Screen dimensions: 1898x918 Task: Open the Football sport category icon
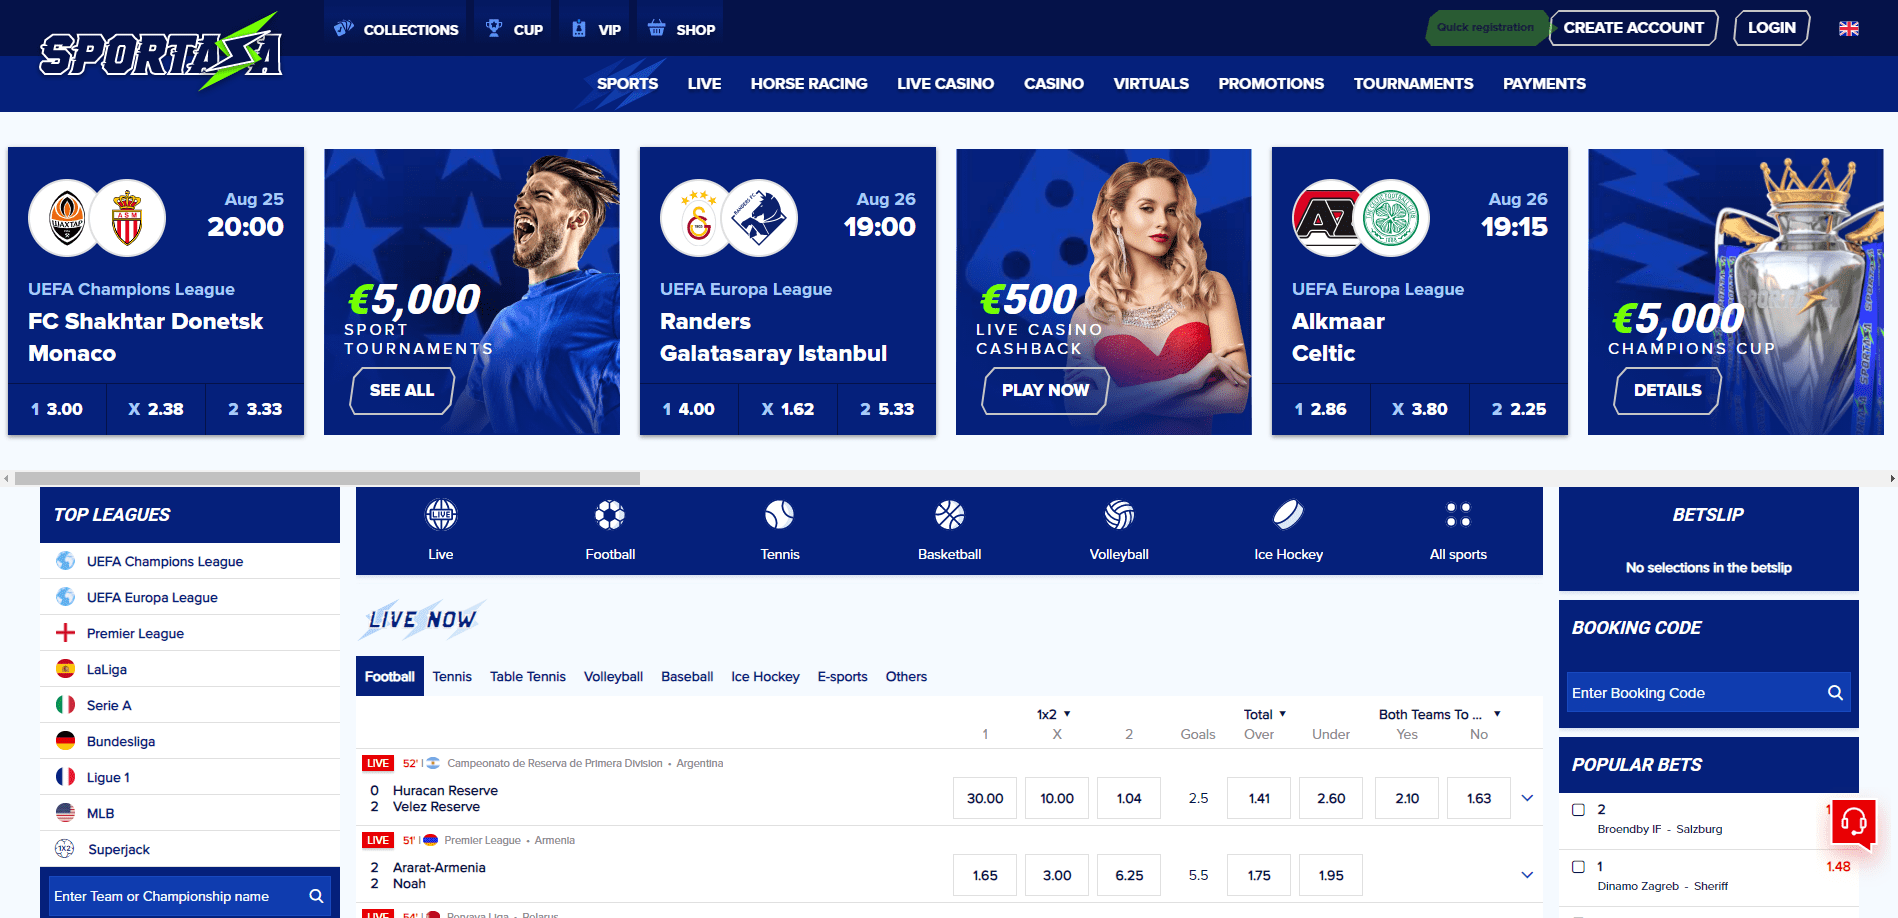pyautogui.click(x=610, y=515)
